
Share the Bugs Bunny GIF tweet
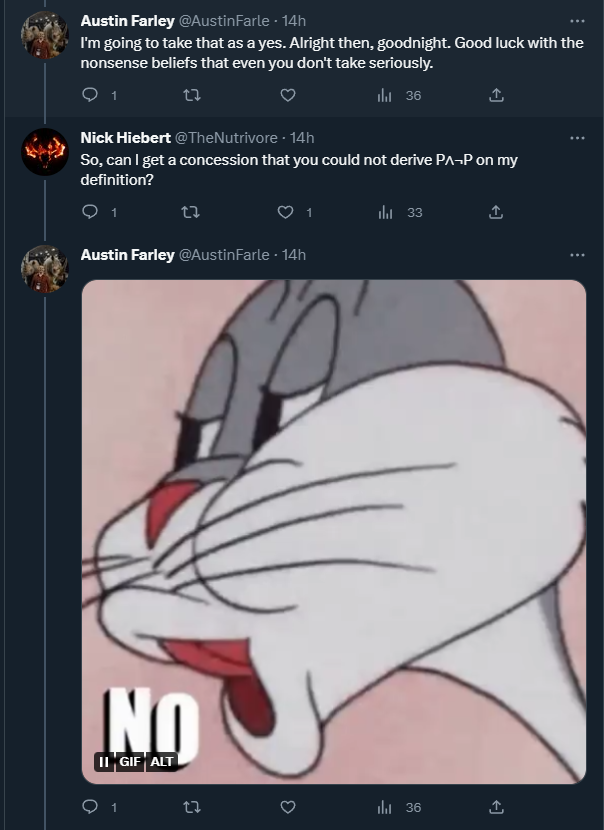pos(495,807)
